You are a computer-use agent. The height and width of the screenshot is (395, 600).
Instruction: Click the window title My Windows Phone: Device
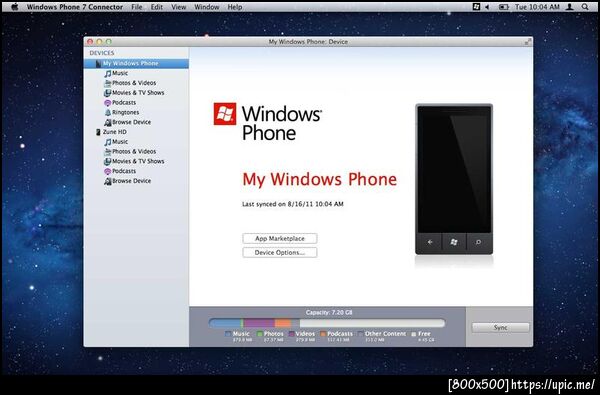click(x=308, y=42)
